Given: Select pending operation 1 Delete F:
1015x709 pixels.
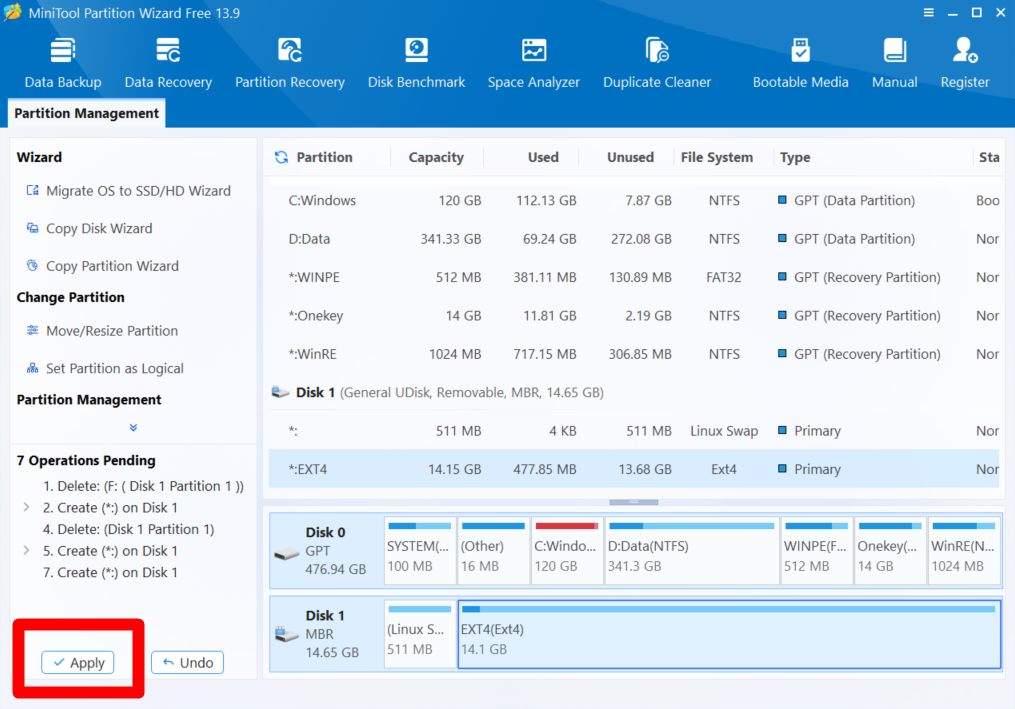Looking at the screenshot, I should (143, 486).
